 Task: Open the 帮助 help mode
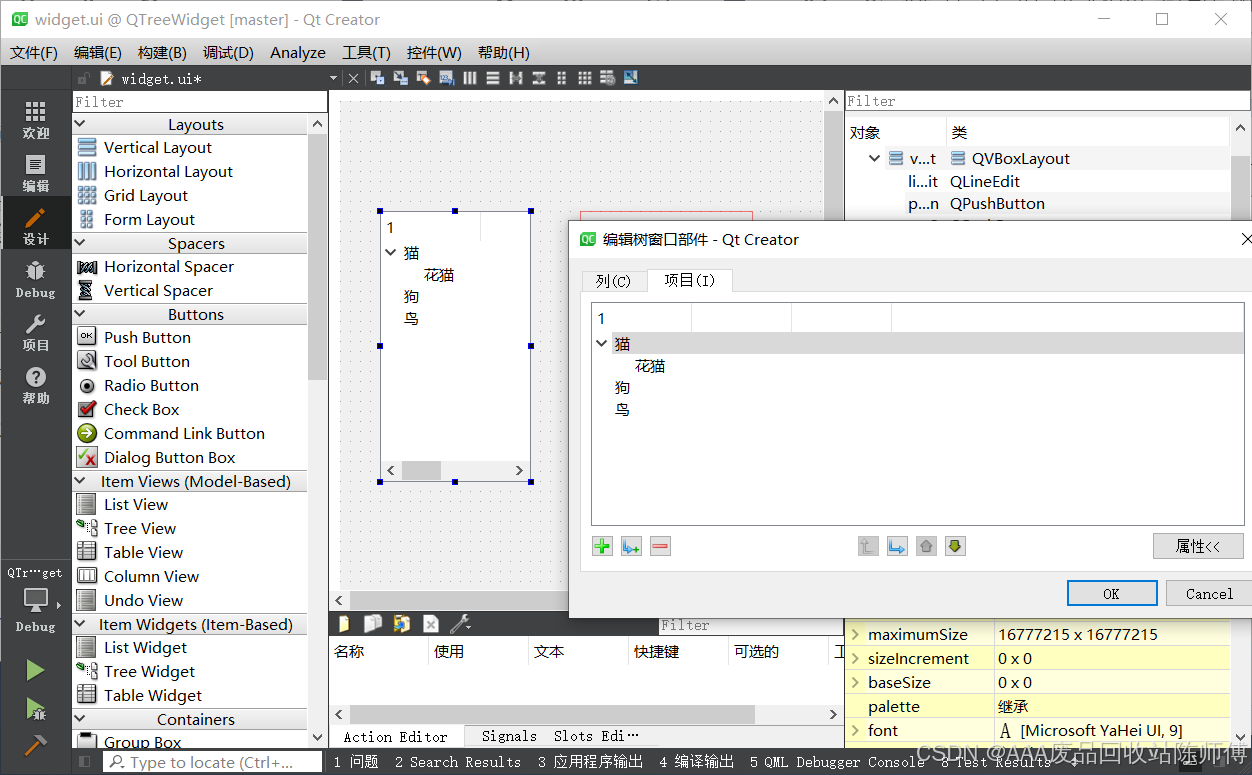36,385
